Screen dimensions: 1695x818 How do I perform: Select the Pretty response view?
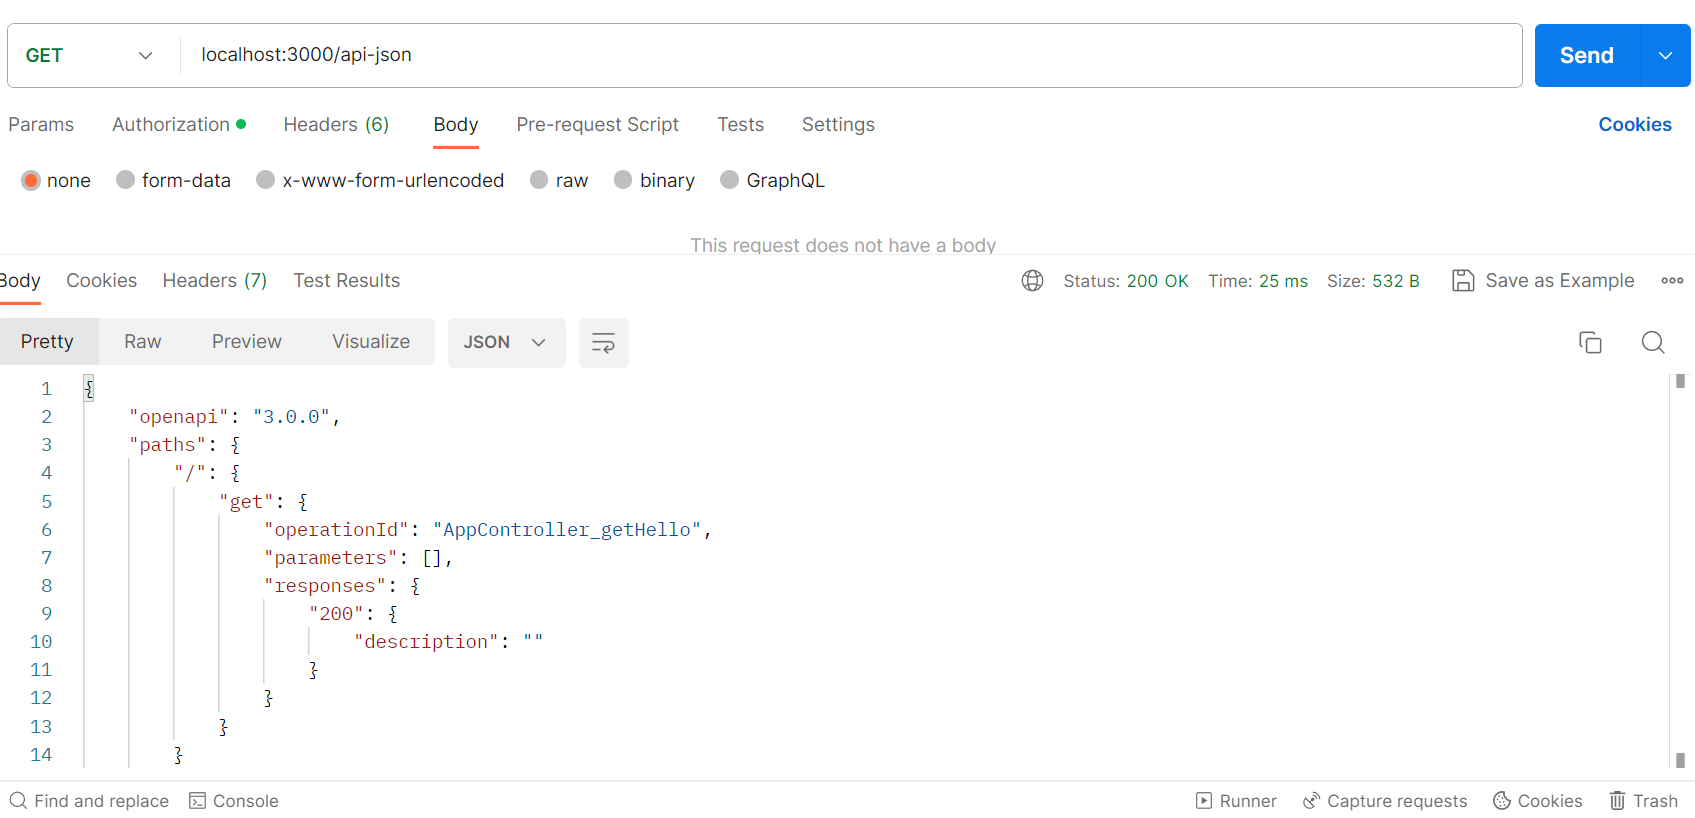point(48,342)
